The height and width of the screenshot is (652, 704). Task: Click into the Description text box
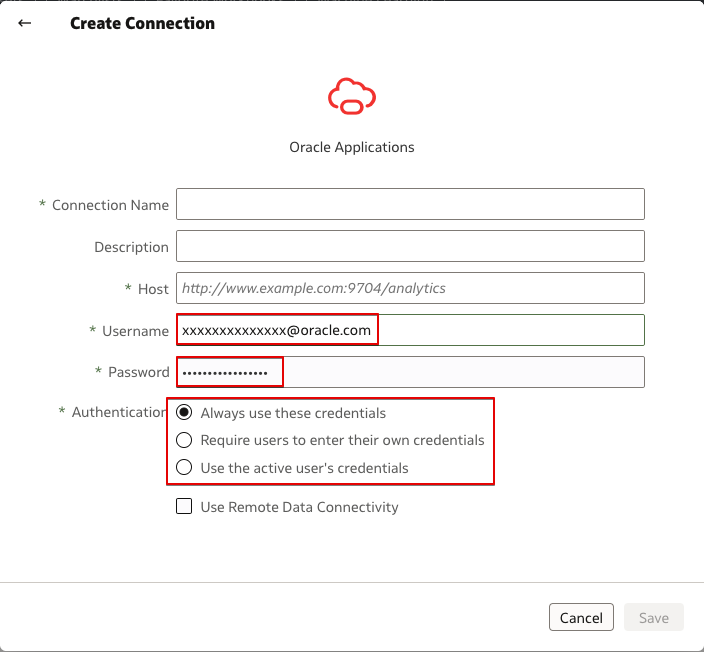point(410,247)
